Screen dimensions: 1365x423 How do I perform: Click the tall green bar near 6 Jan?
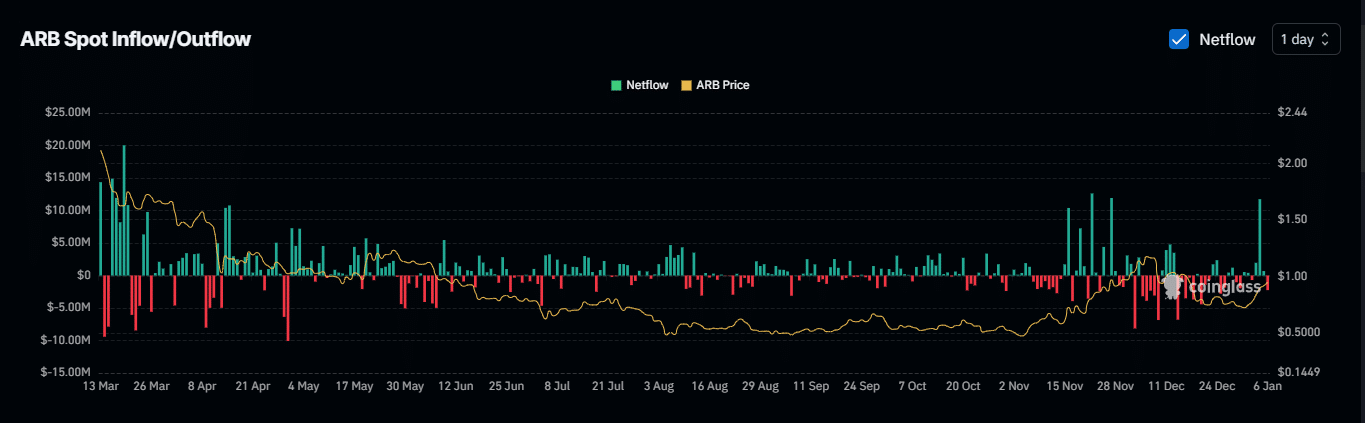(1260, 236)
